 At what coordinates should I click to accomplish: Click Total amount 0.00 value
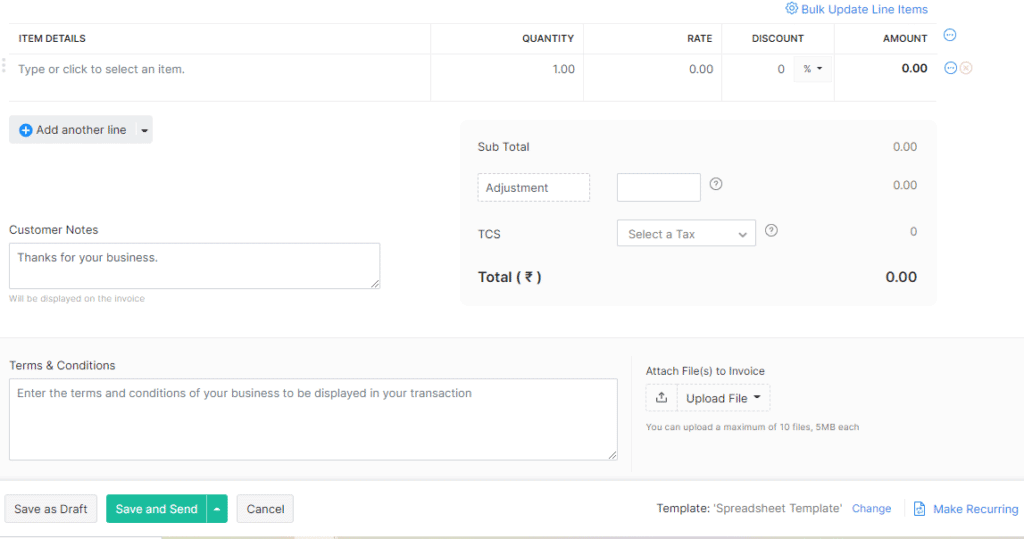[901, 277]
